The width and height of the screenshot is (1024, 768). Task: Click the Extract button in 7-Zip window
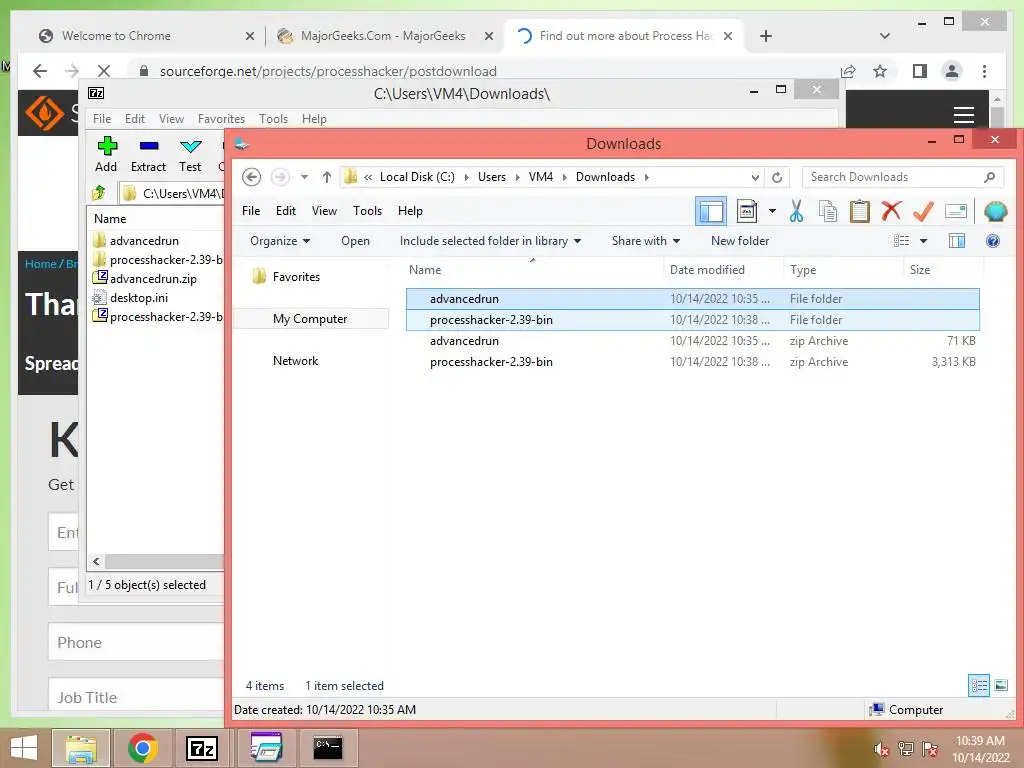pos(148,155)
